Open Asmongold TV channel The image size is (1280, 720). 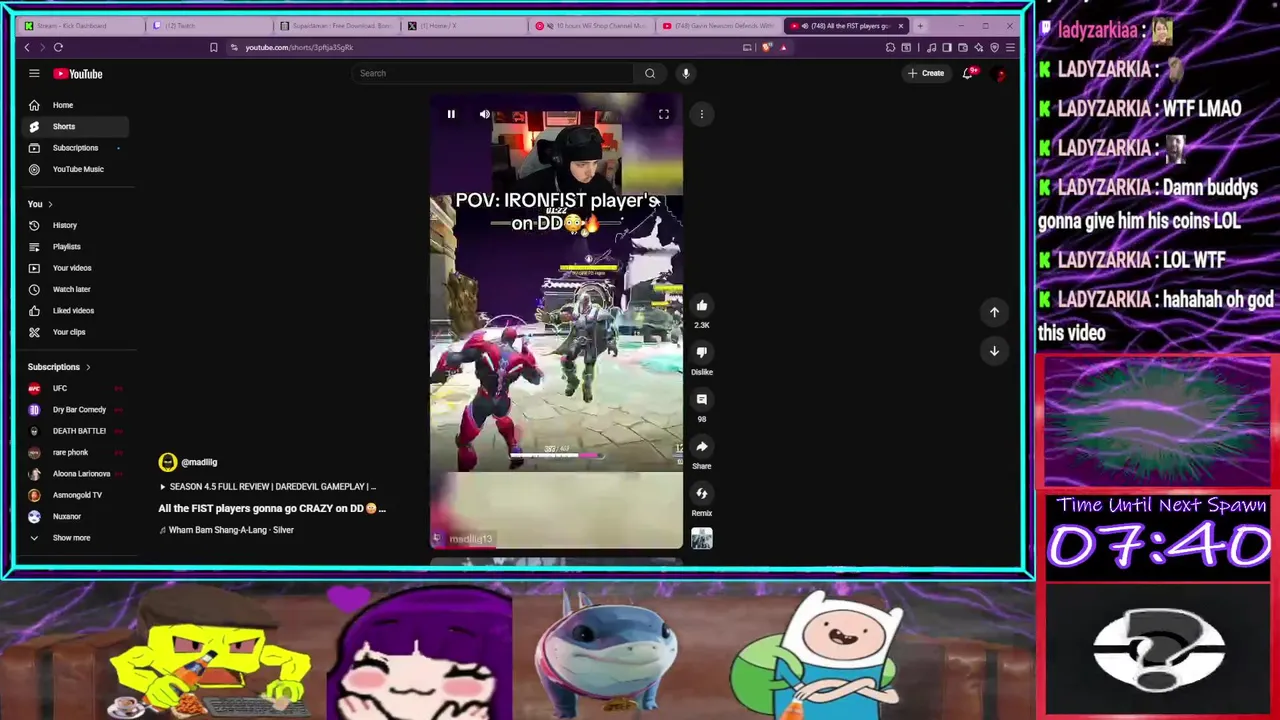coord(75,495)
